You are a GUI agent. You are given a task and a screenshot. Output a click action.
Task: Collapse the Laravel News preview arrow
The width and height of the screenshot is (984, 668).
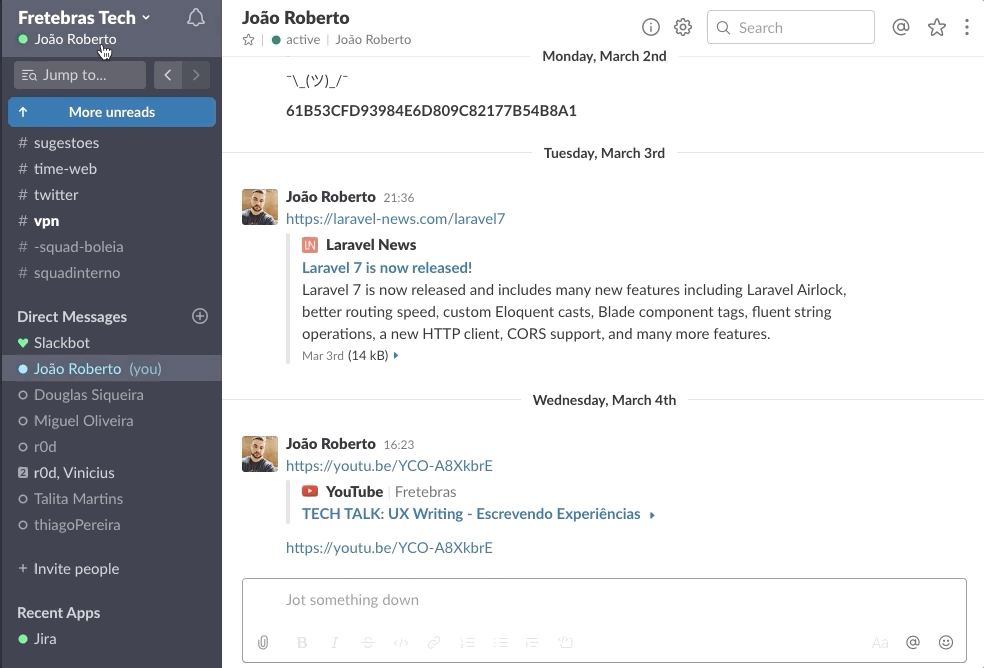[x=396, y=355]
